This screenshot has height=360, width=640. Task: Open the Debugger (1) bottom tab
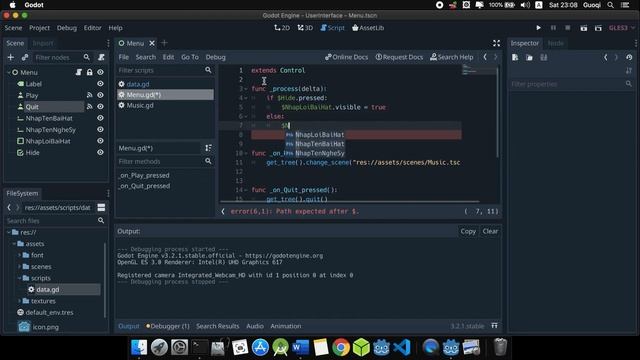[x=168, y=326]
